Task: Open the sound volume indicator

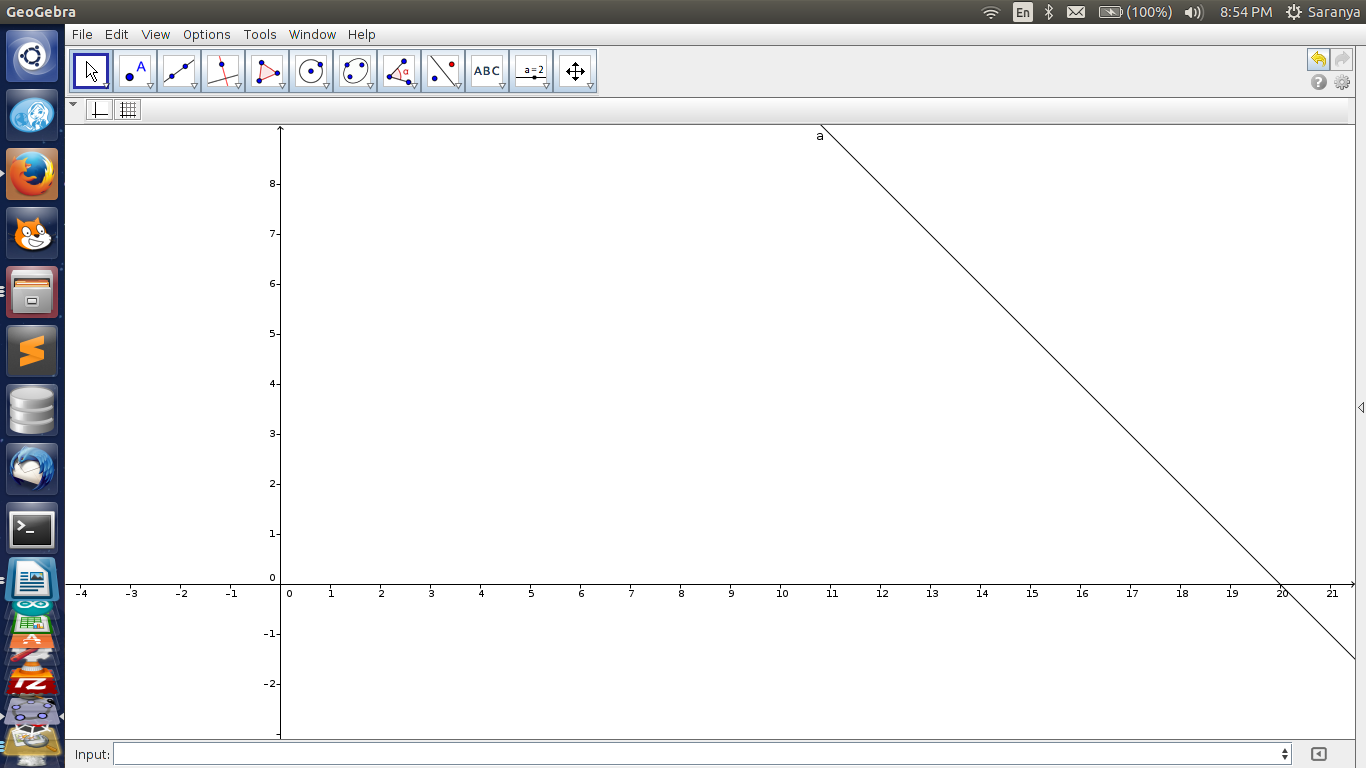Action: tap(1193, 12)
